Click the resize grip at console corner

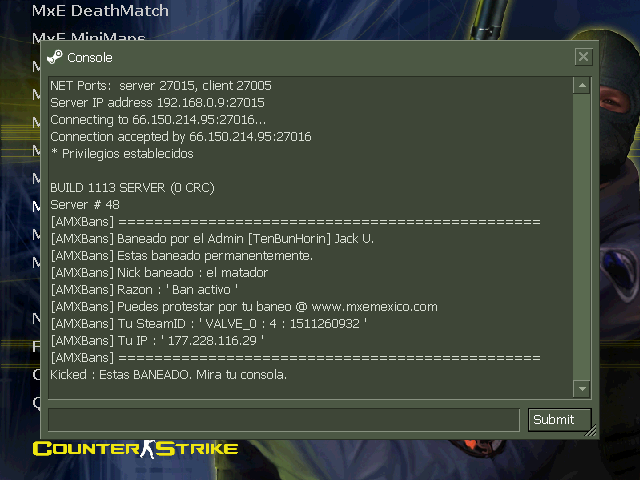click(x=591, y=431)
